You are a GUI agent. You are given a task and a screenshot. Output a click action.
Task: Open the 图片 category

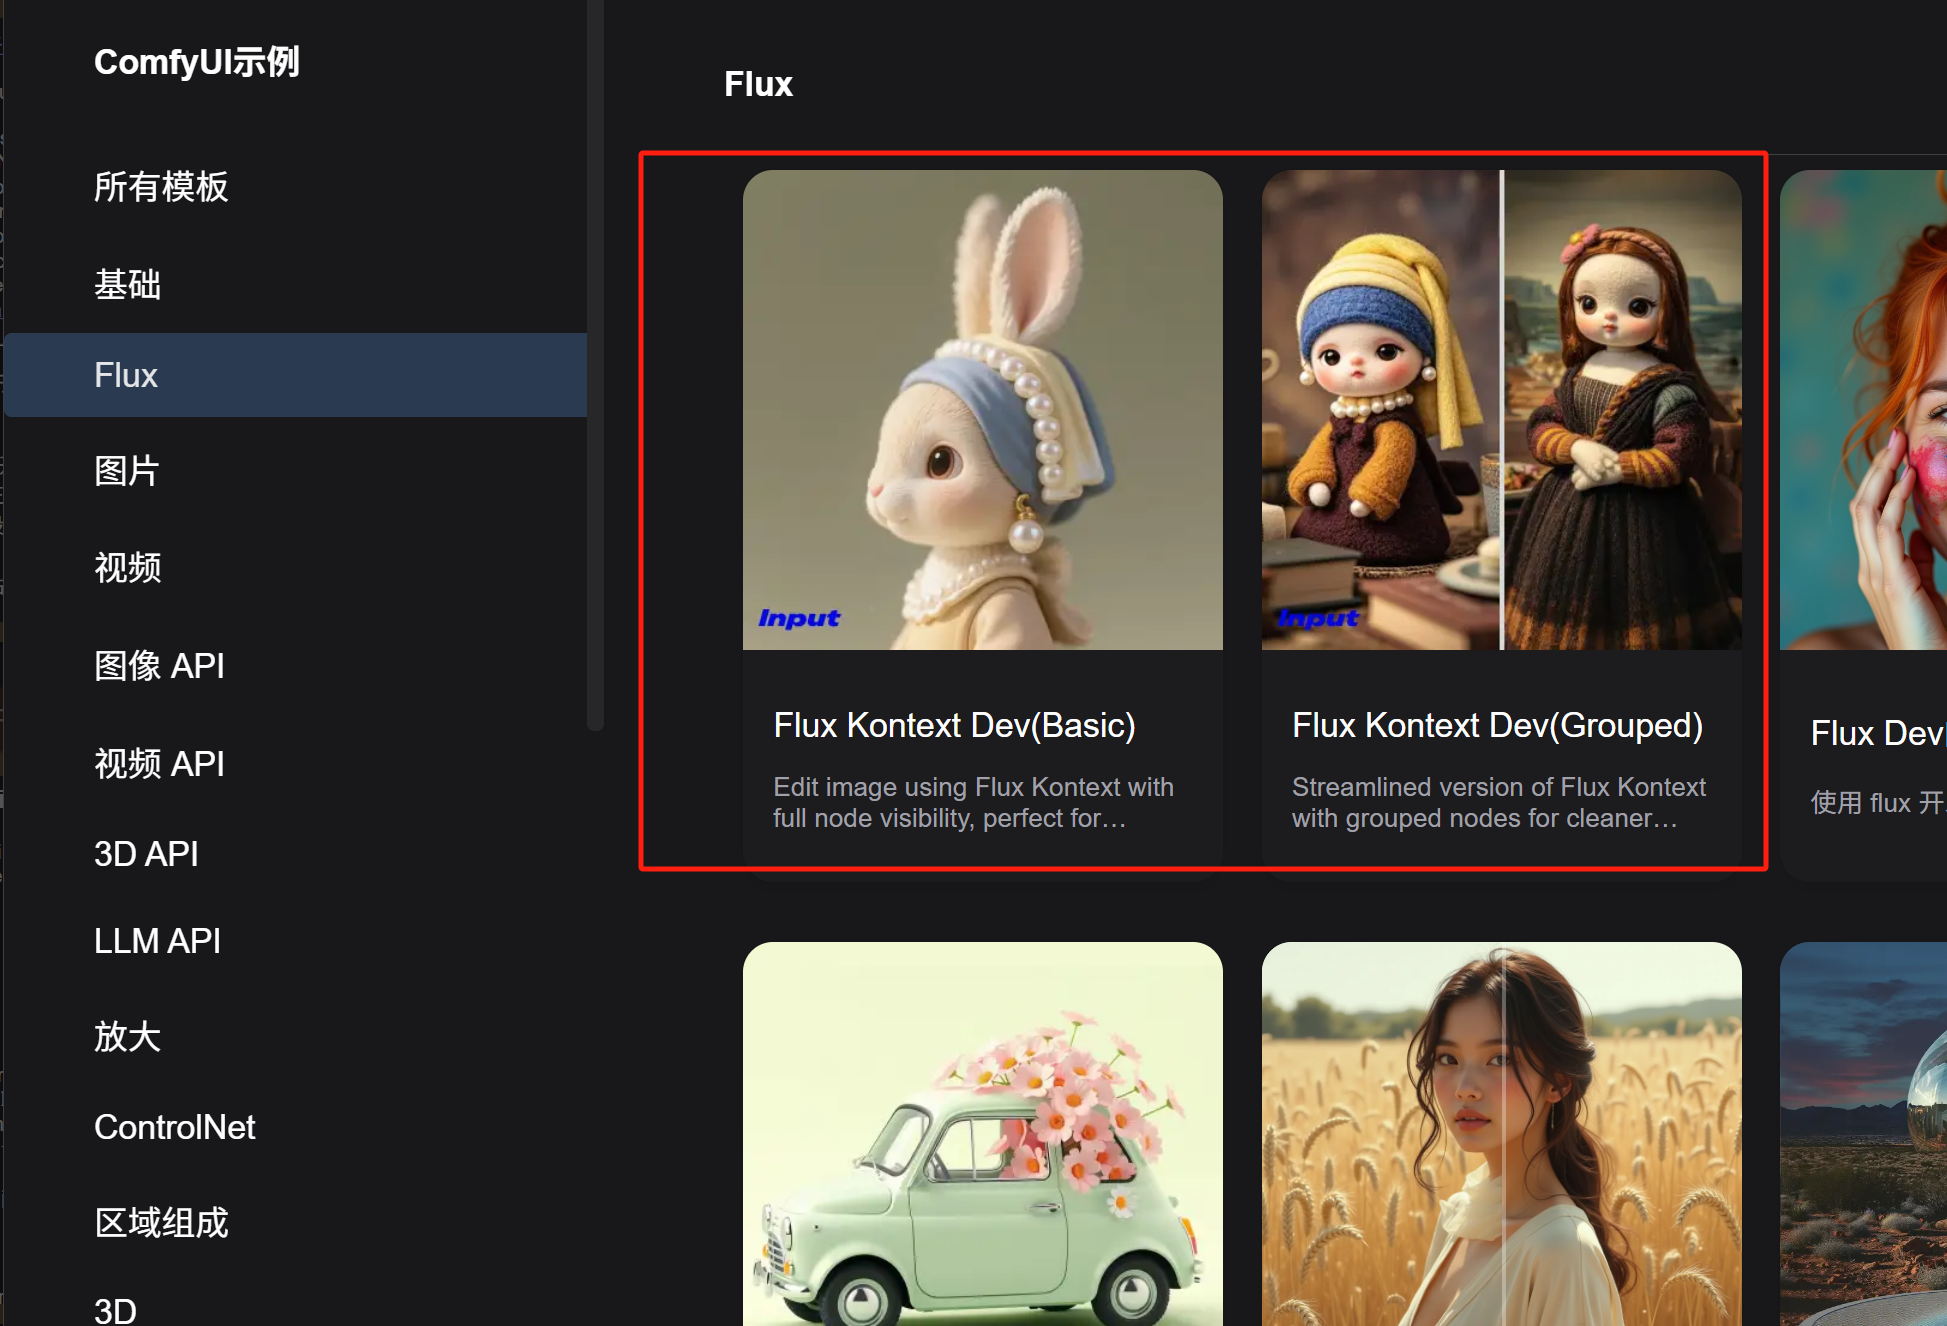pos(127,471)
